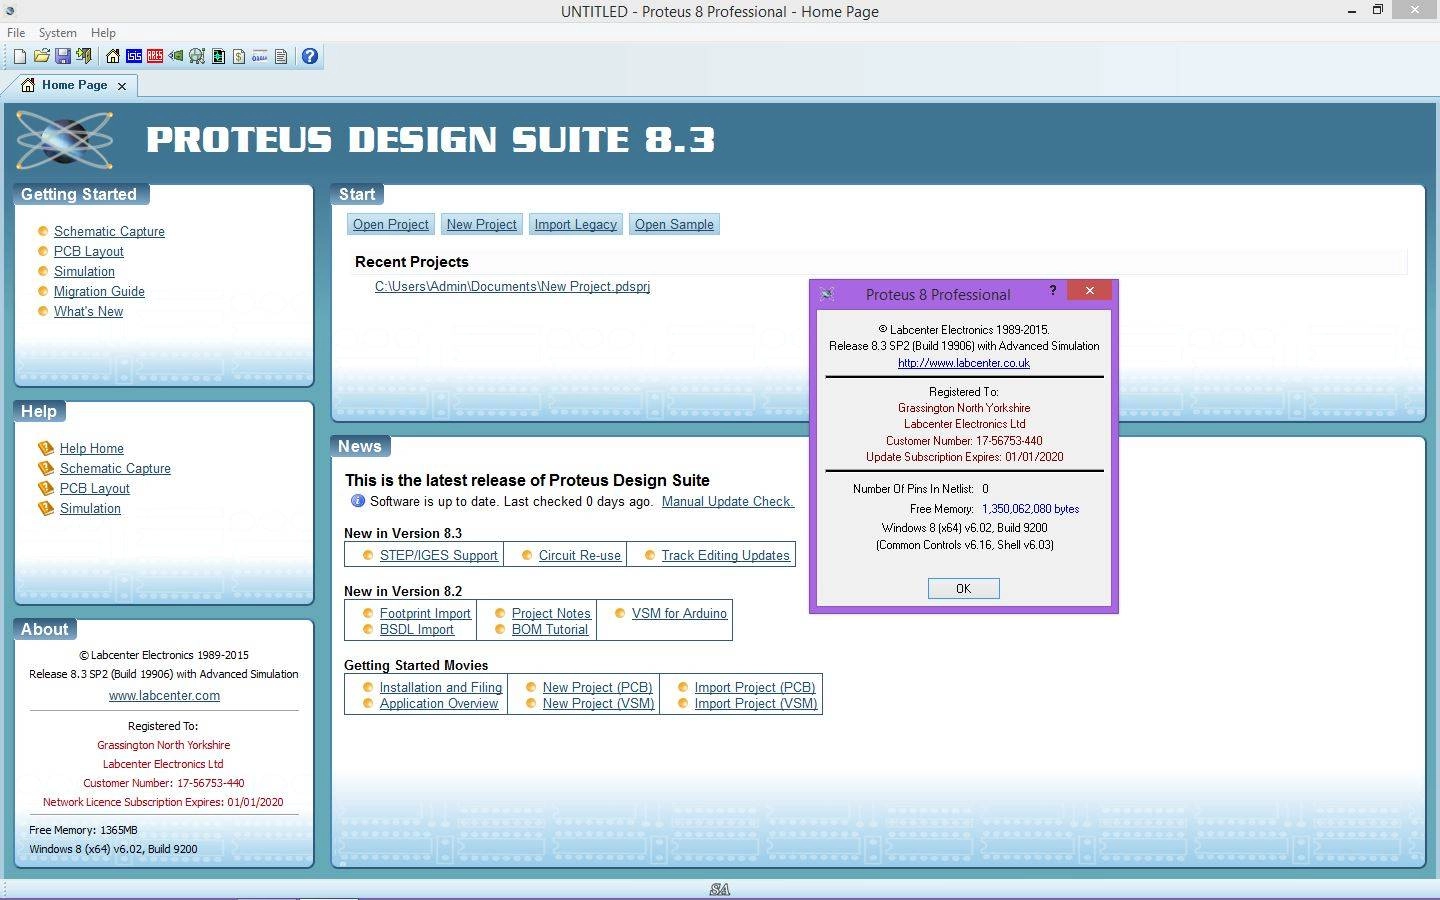Screen dimensions: 1440x900
Task: Click the Open Sample button
Action: [x=674, y=224]
